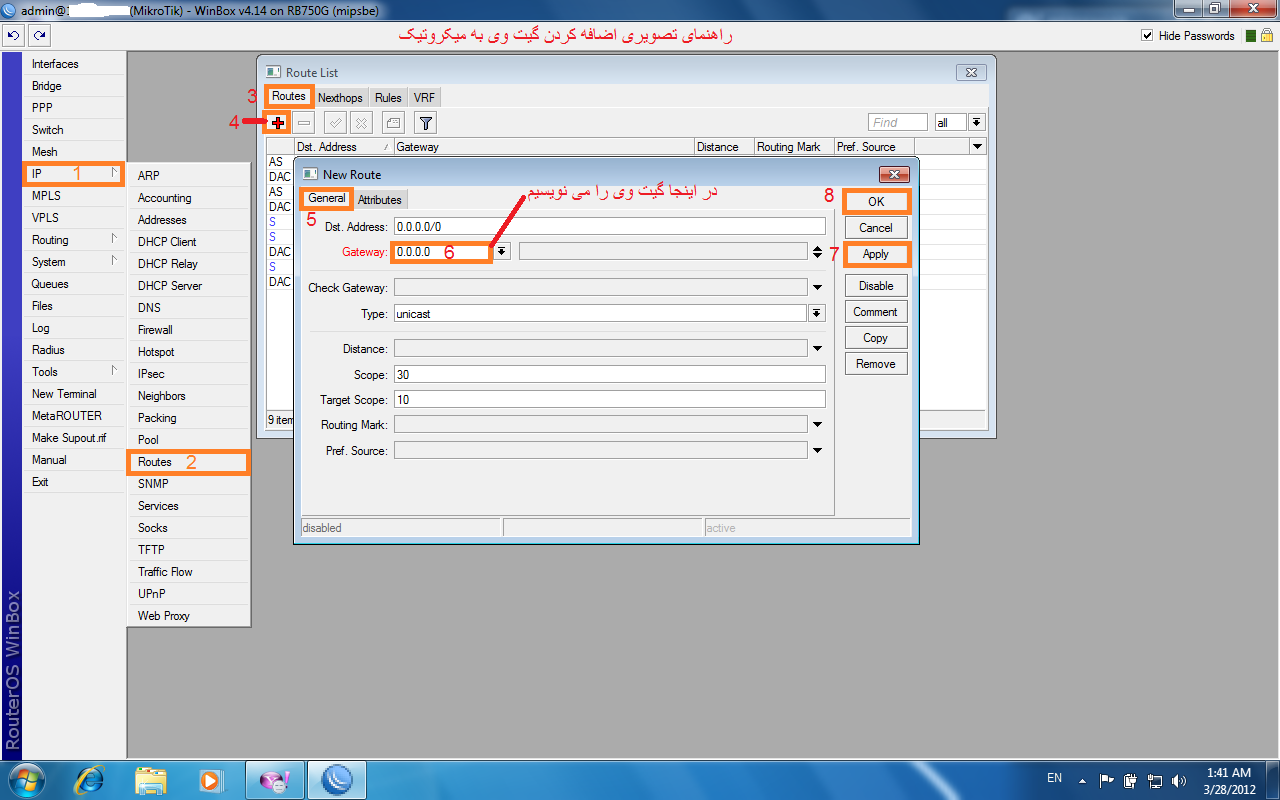Click the Disable button in New Route
This screenshot has width=1280, height=800.
click(x=876, y=286)
